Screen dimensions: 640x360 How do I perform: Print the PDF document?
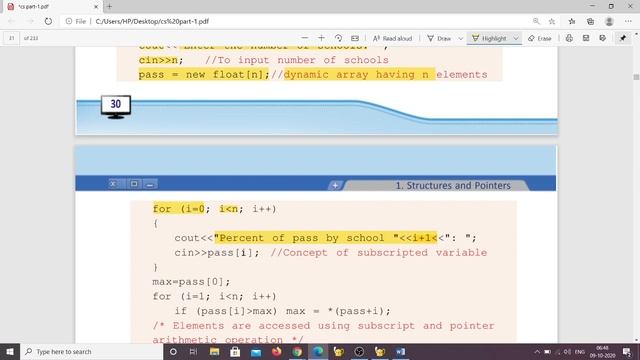pos(569,38)
